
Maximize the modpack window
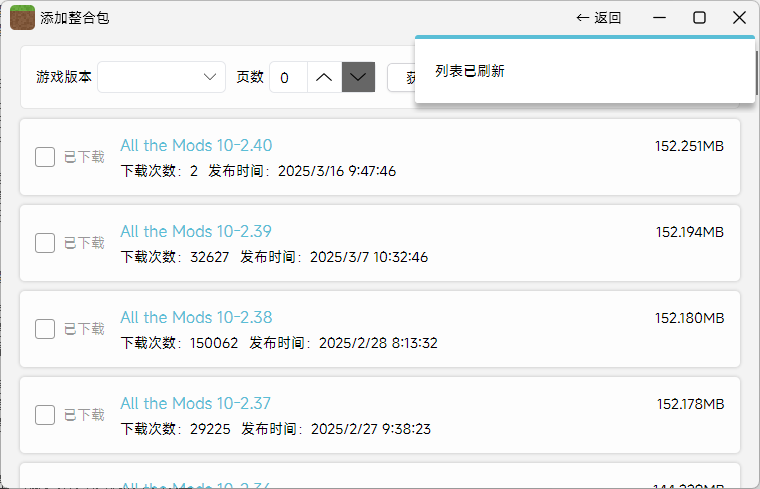pyautogui.click(x=700, y=17)
